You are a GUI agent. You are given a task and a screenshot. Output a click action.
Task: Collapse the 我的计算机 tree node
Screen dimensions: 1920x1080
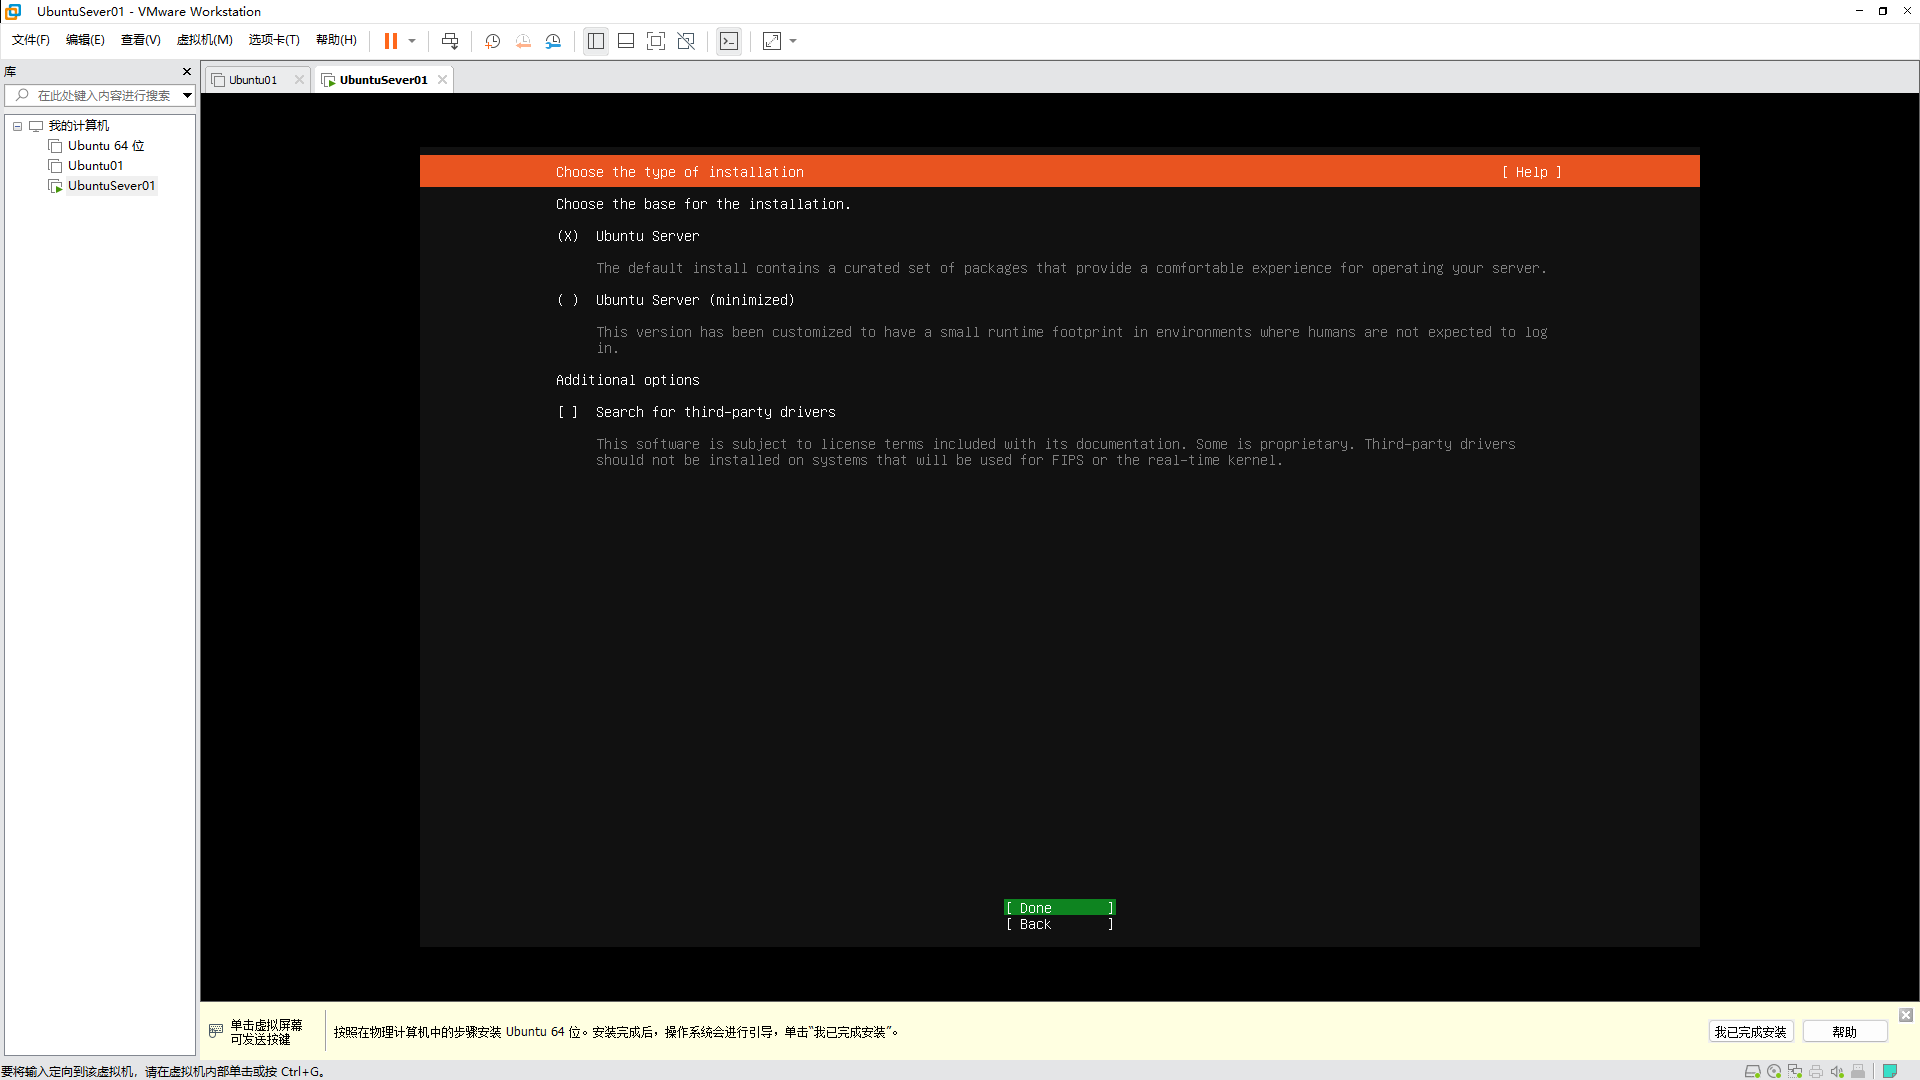[17, 126]
